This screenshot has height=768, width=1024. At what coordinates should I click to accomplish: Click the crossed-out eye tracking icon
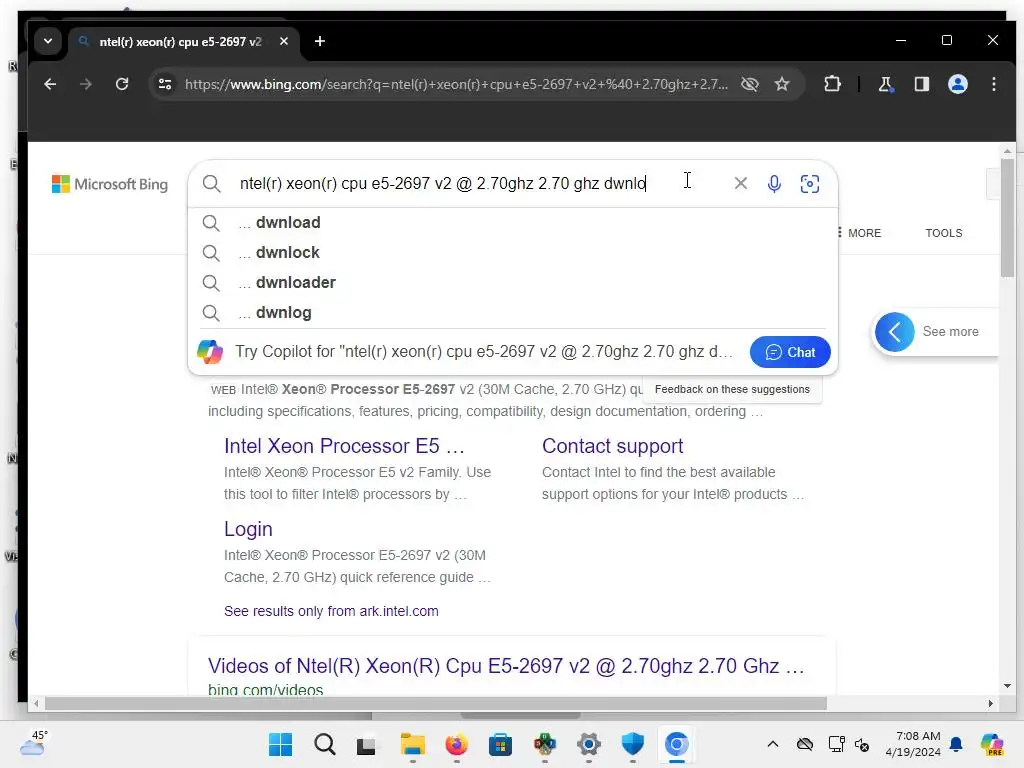tap(750, 84)
